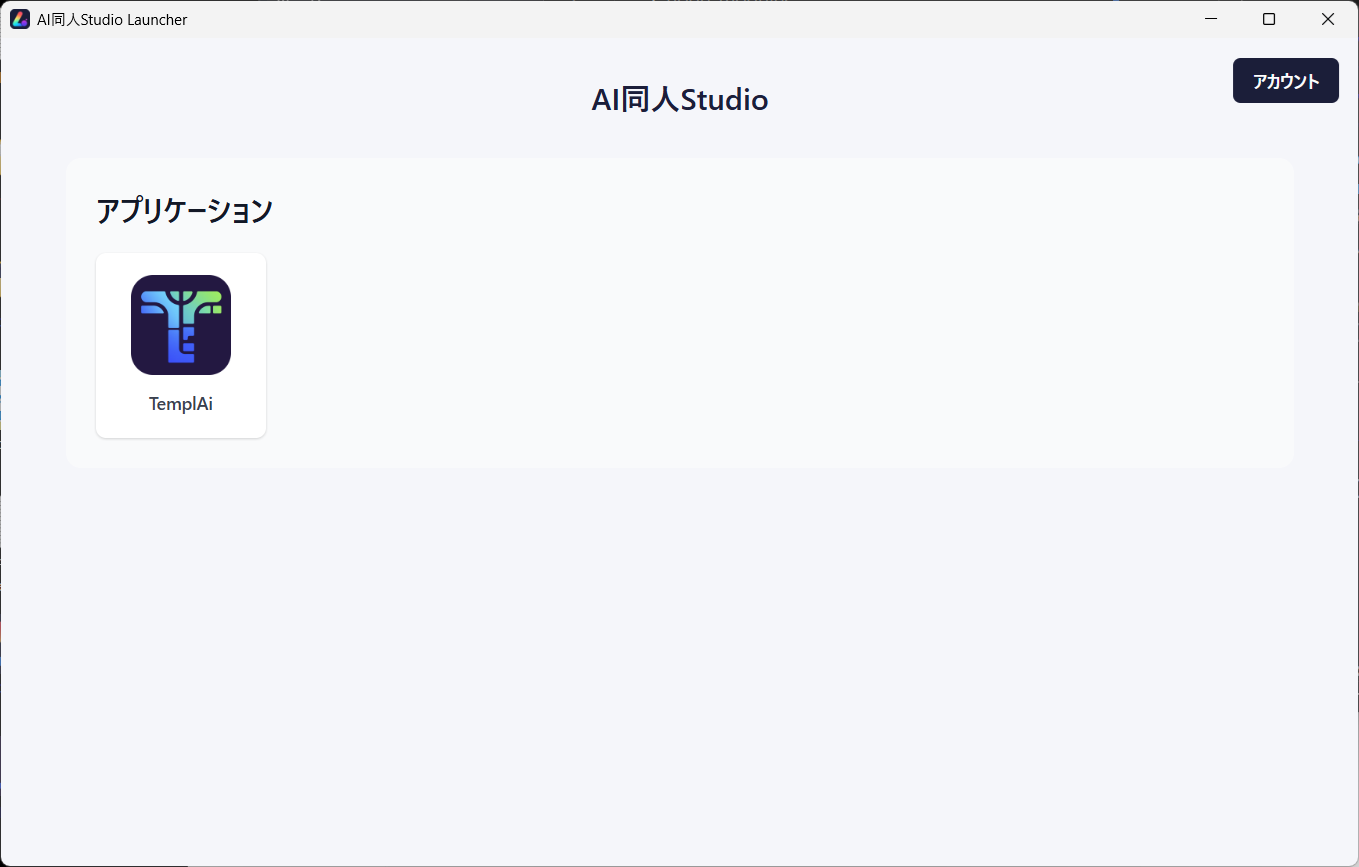The image size is (1359, 867).
Task: Click the AI同人Studio Launcher logo in title bar
Action: tap(20, 19)
